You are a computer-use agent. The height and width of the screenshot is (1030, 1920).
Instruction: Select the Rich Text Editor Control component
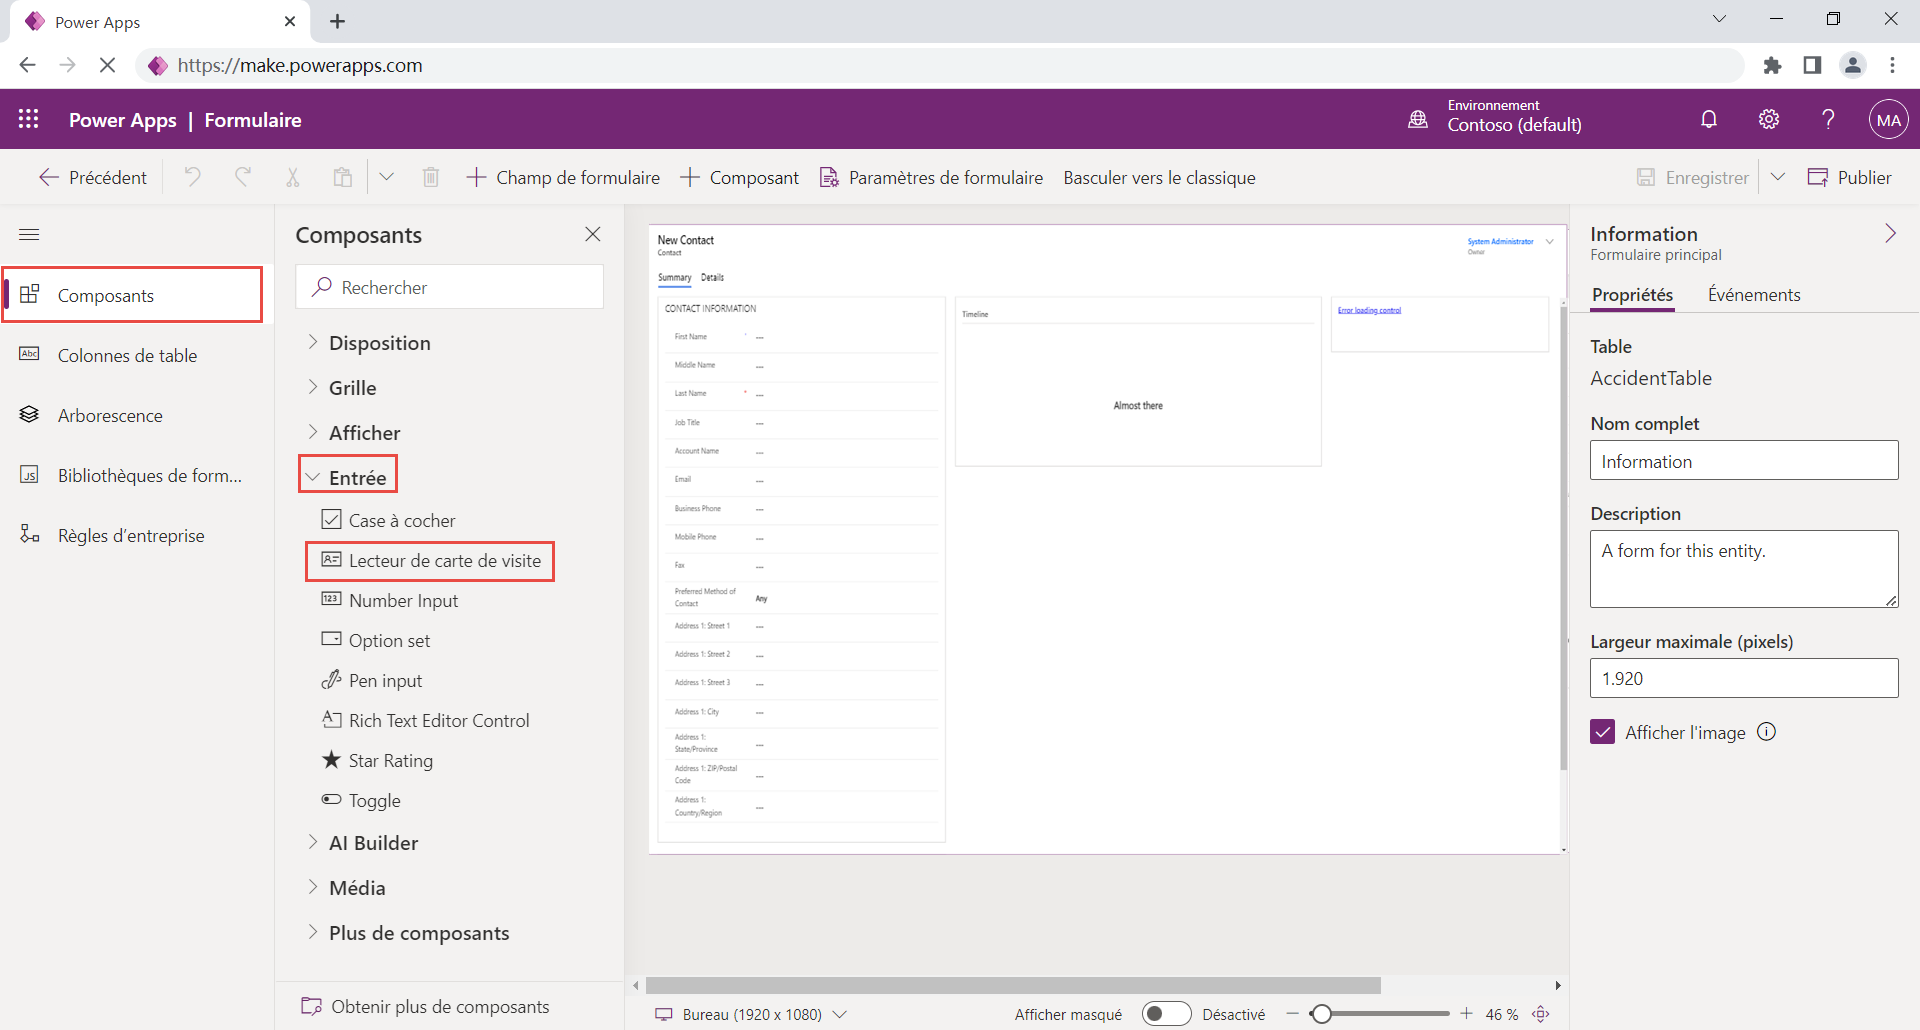click(x=425, y=721)
